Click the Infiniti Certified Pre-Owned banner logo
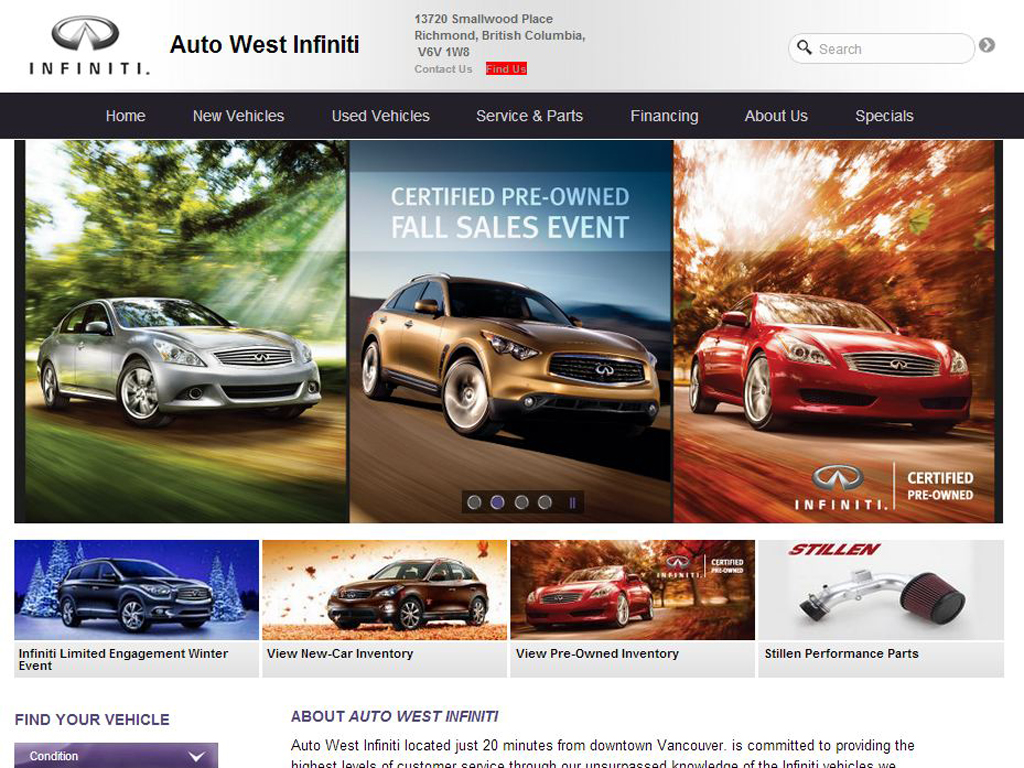The image size is (1024, 768). point(884,487)
